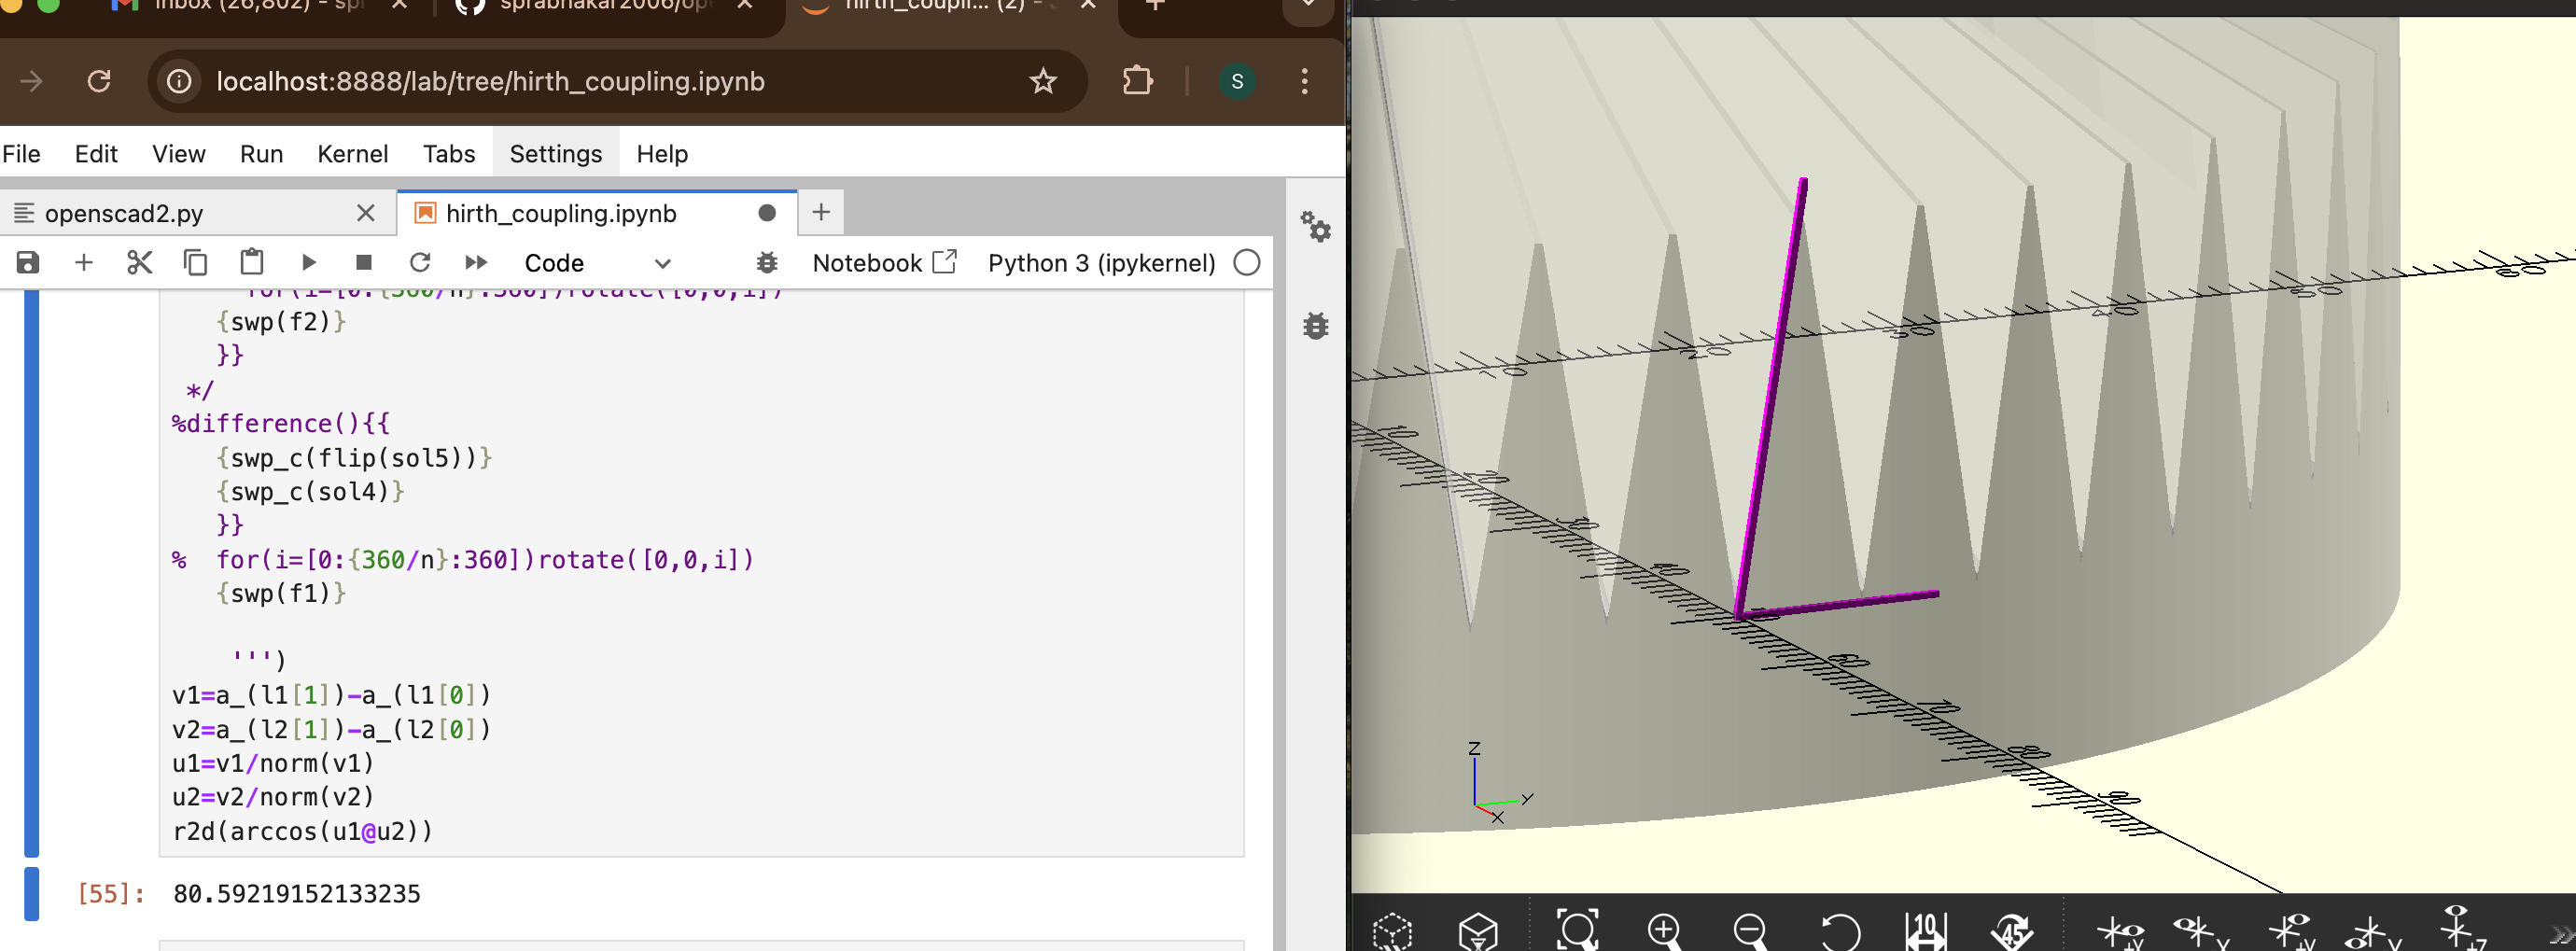Zoom out of the OpenSCAD 3D view
This screenshot has width=2576, height=951.
1750,930
